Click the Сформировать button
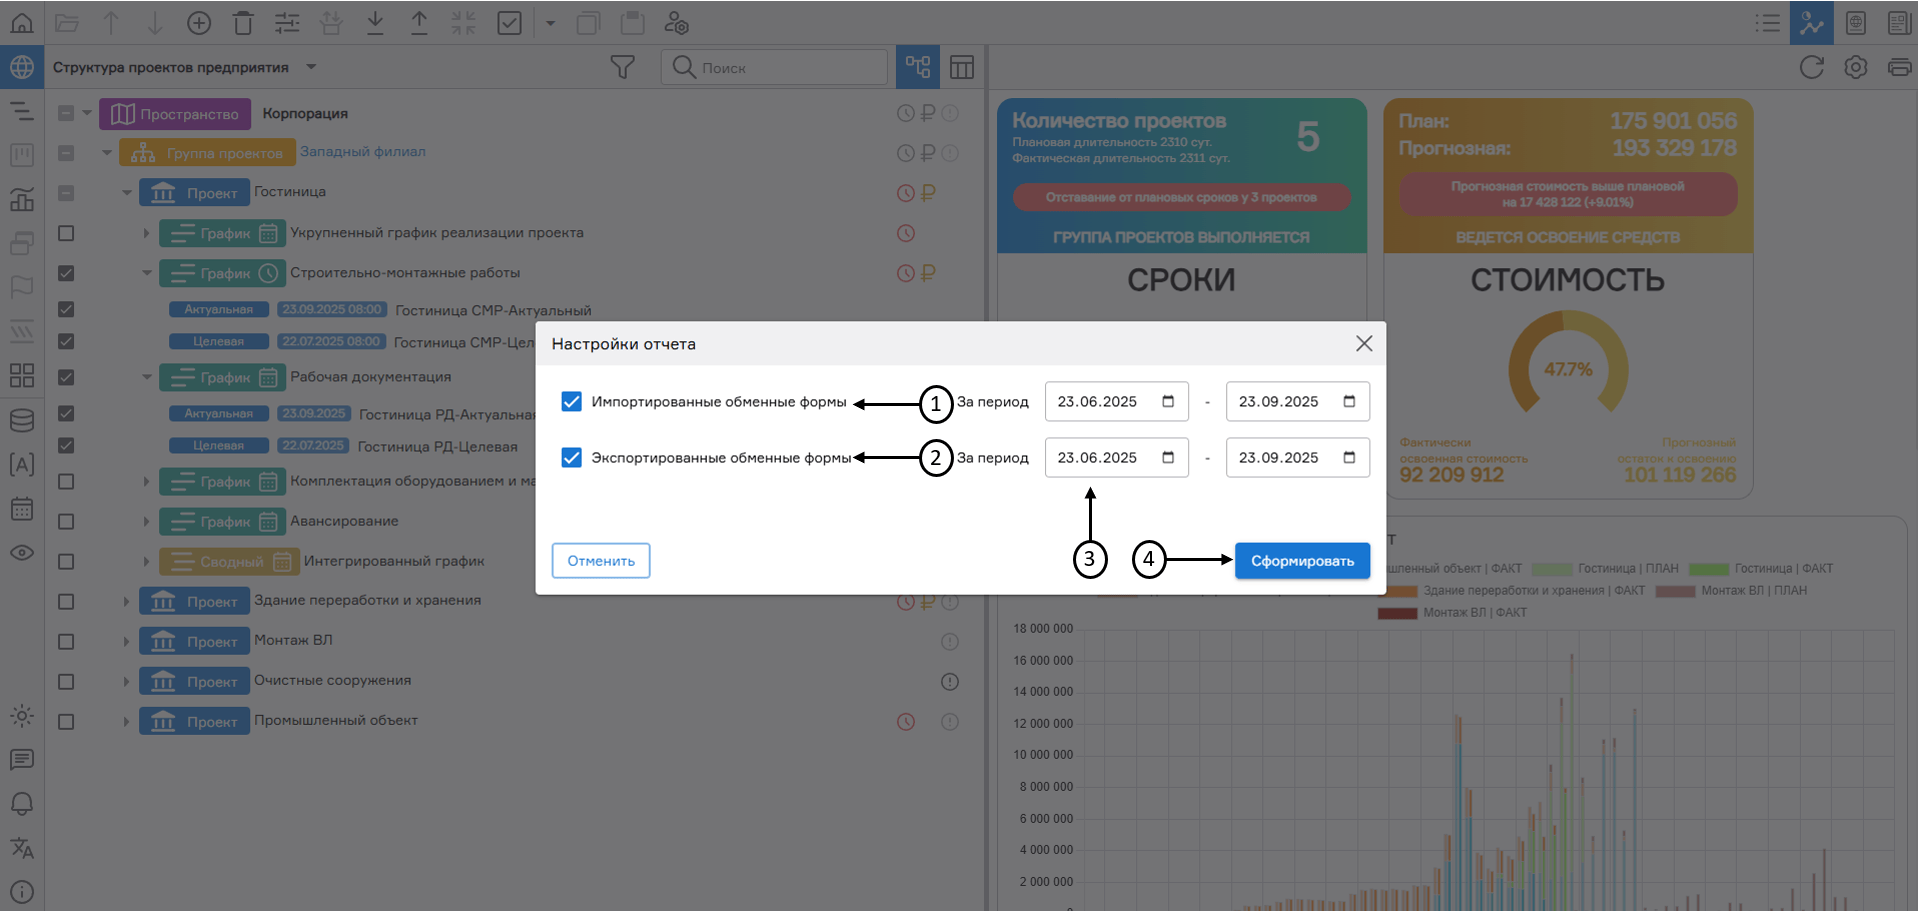The height and width of the screenshot is (911, 1918). (1301, 561)
